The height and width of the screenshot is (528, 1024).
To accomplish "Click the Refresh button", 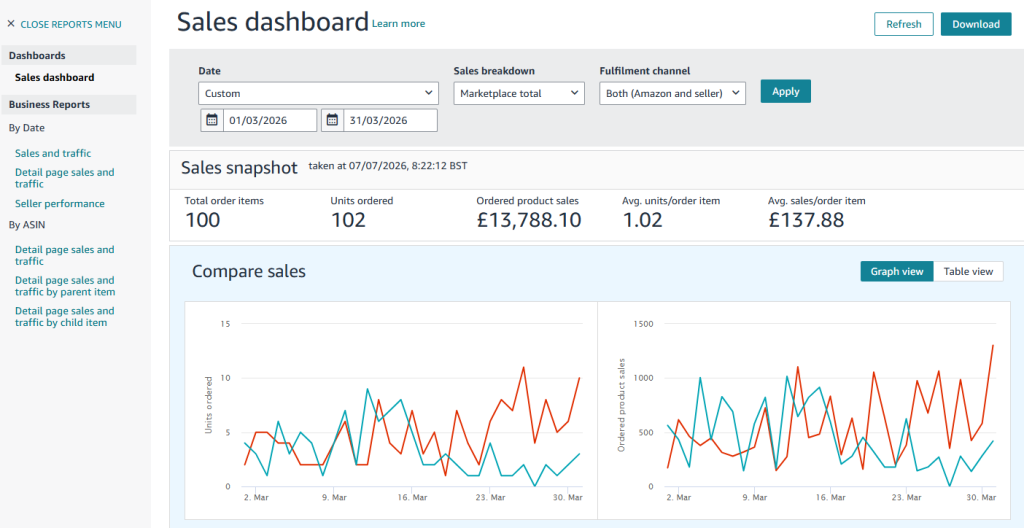I will 904,24.
